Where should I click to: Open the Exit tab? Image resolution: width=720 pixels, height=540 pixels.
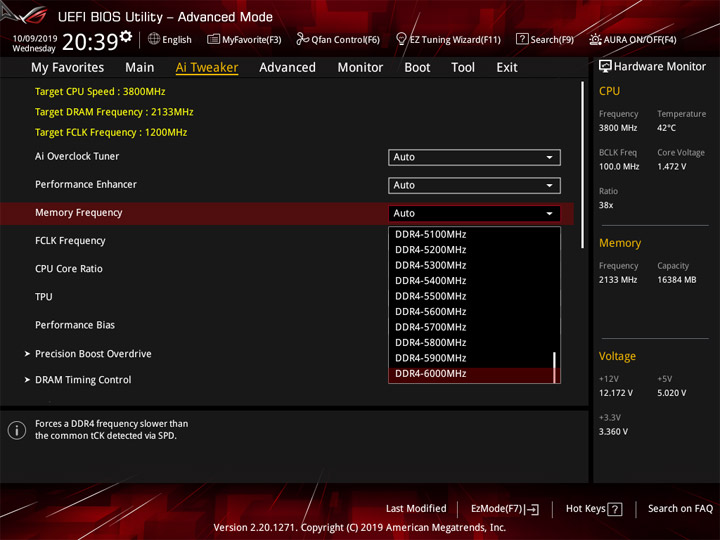coord(507,68)
